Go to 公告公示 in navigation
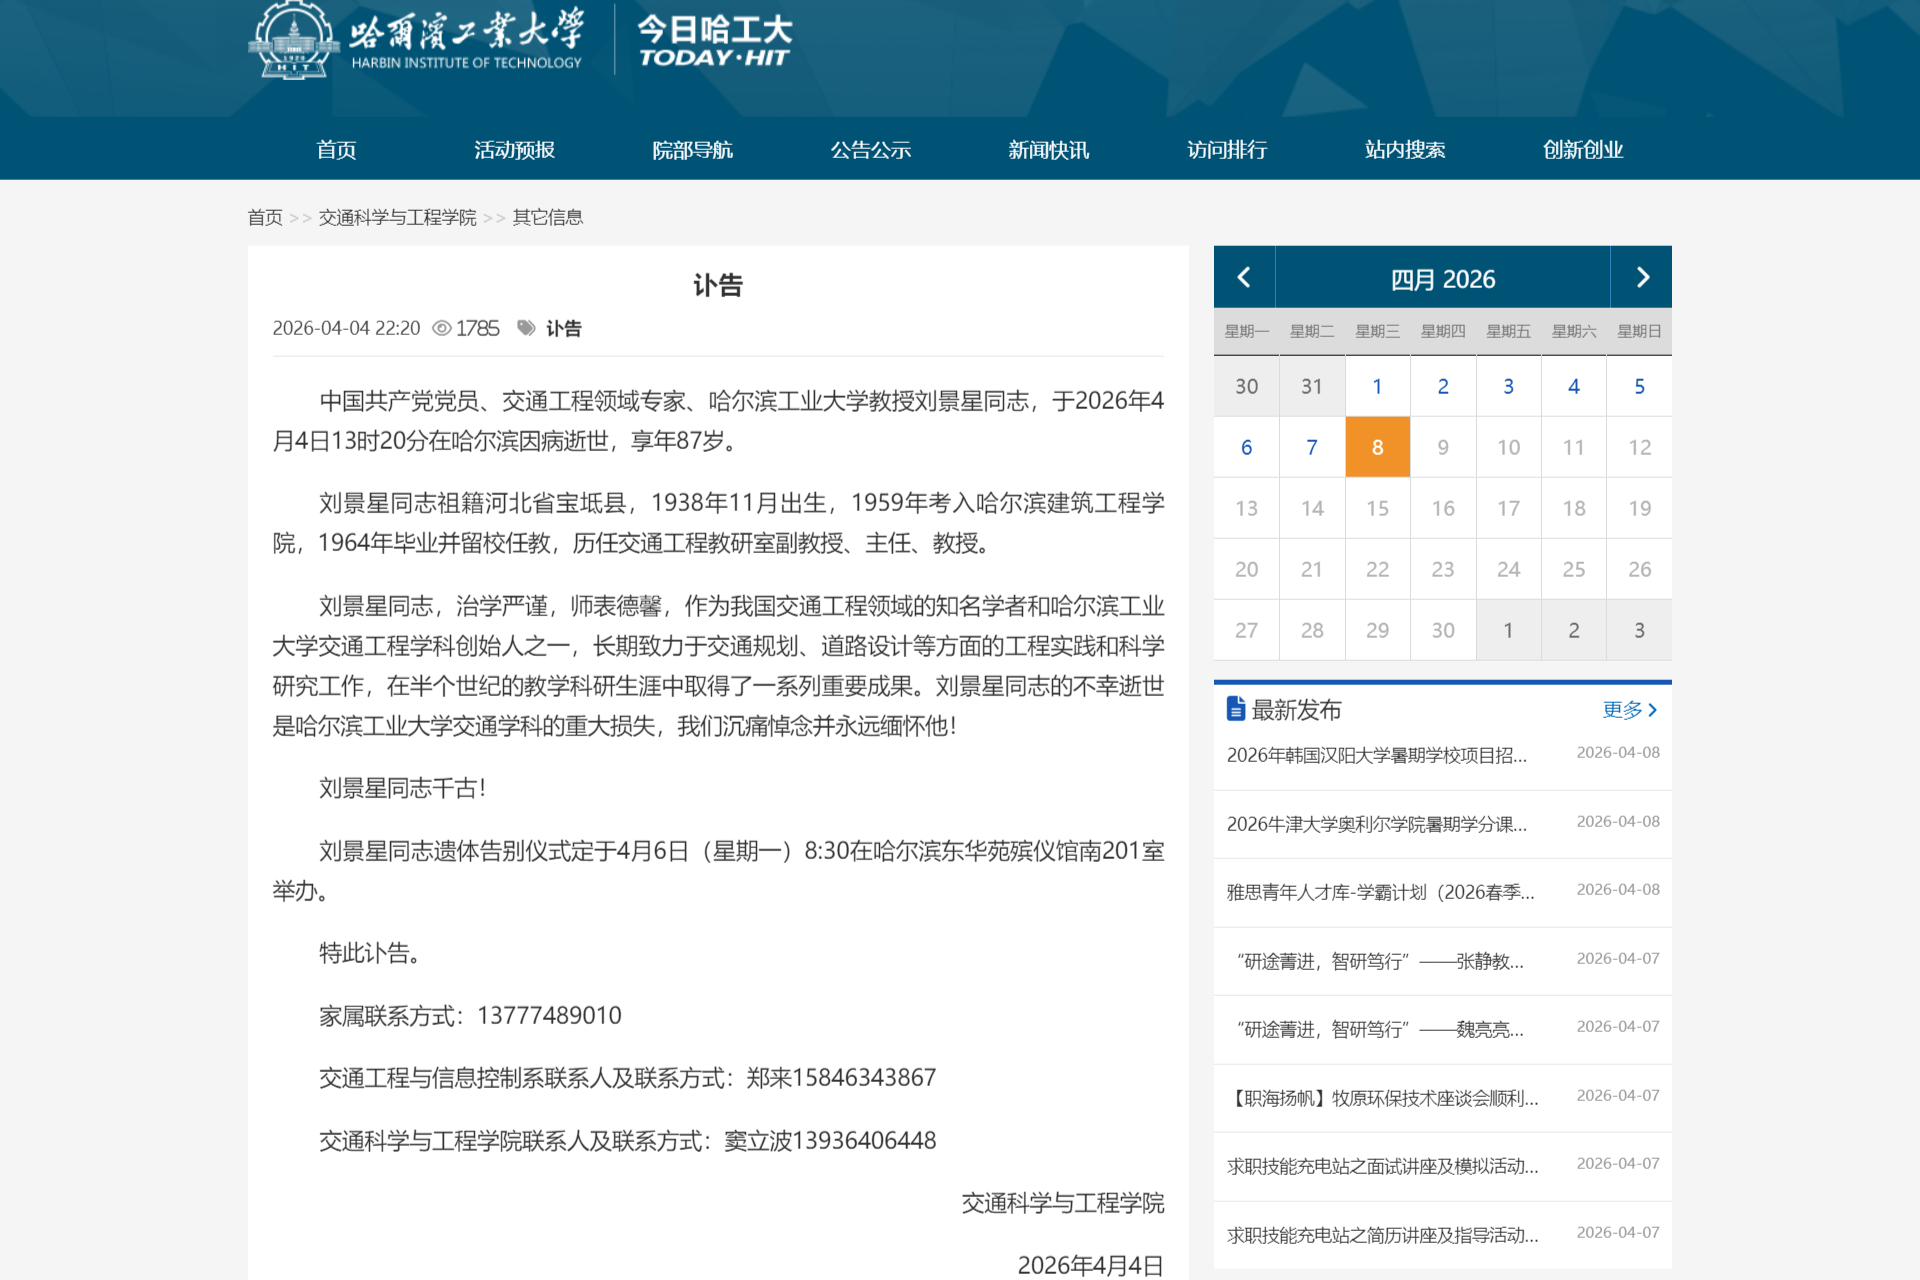Screen dimensions: 1920x1280 [870, 150]
